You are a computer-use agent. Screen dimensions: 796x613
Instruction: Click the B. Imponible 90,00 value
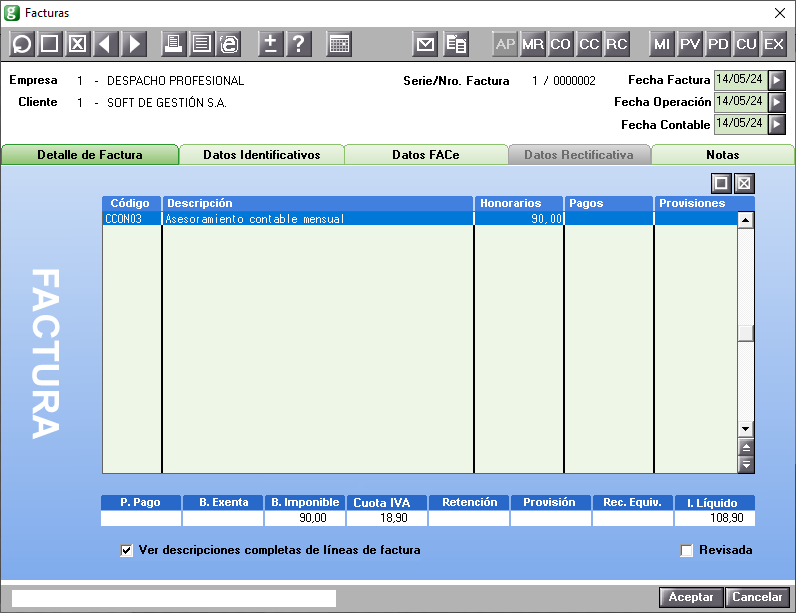305,518
